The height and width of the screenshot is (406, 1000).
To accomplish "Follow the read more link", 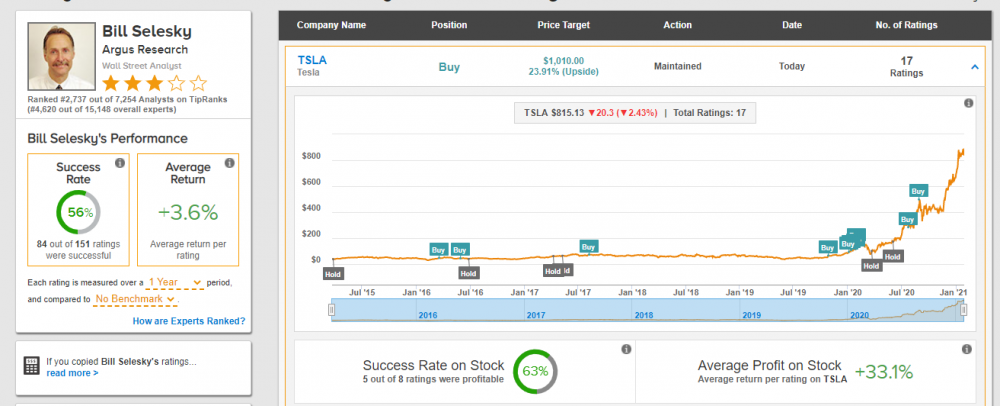I will [72, 373].
